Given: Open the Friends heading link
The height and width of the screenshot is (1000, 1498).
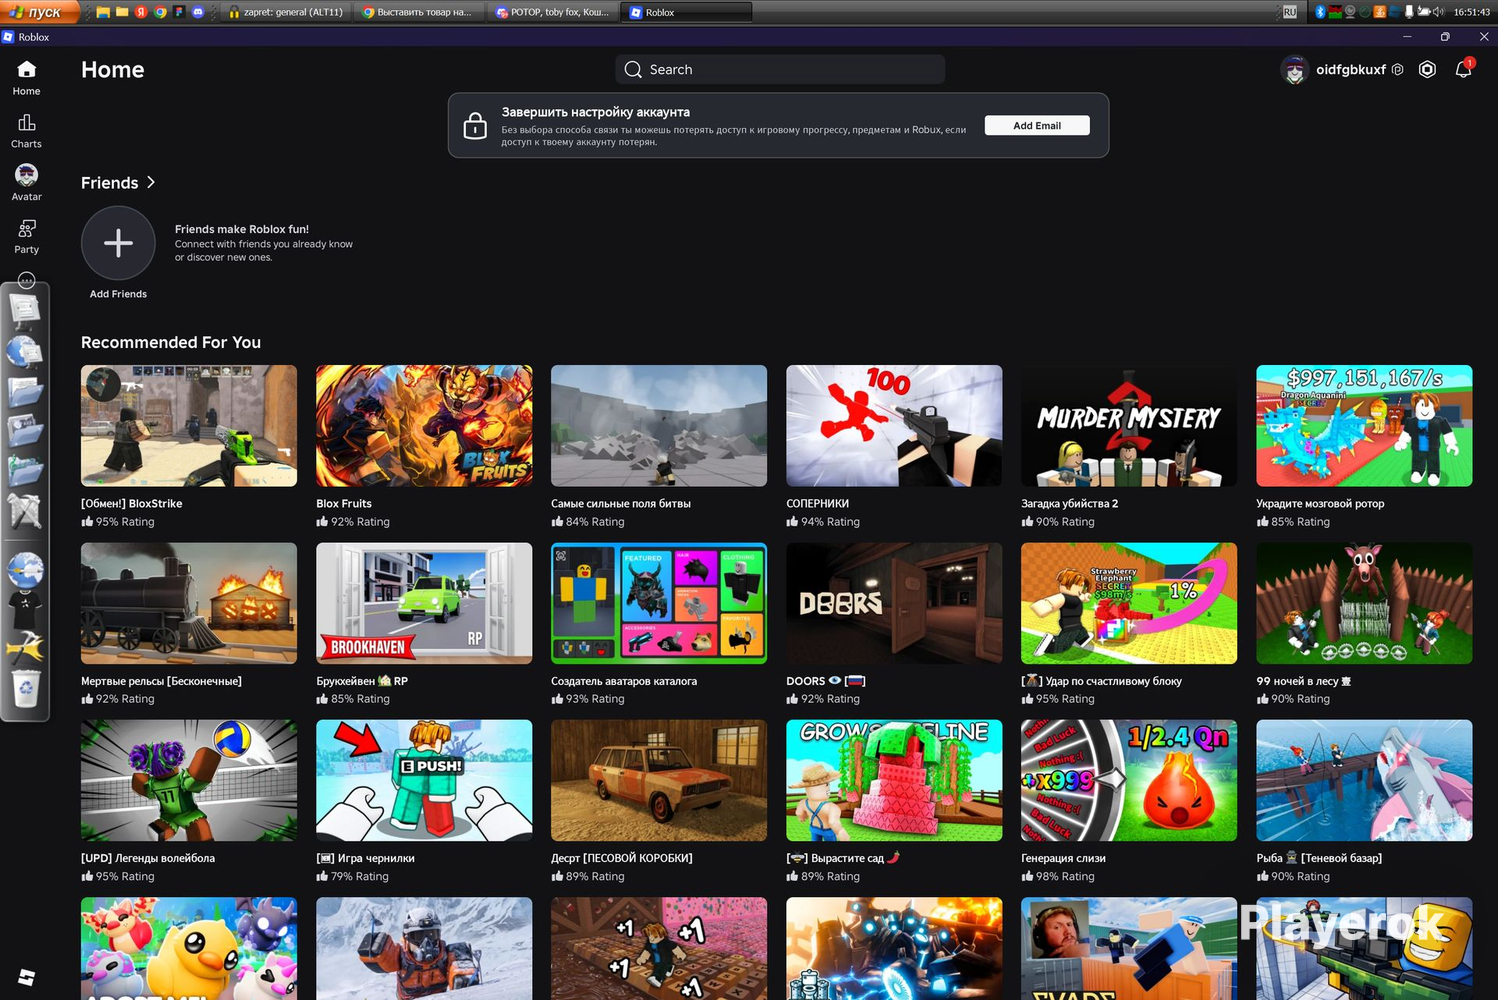Looking at the screenshot, I should pyautogui.click(x=110, y=183).
